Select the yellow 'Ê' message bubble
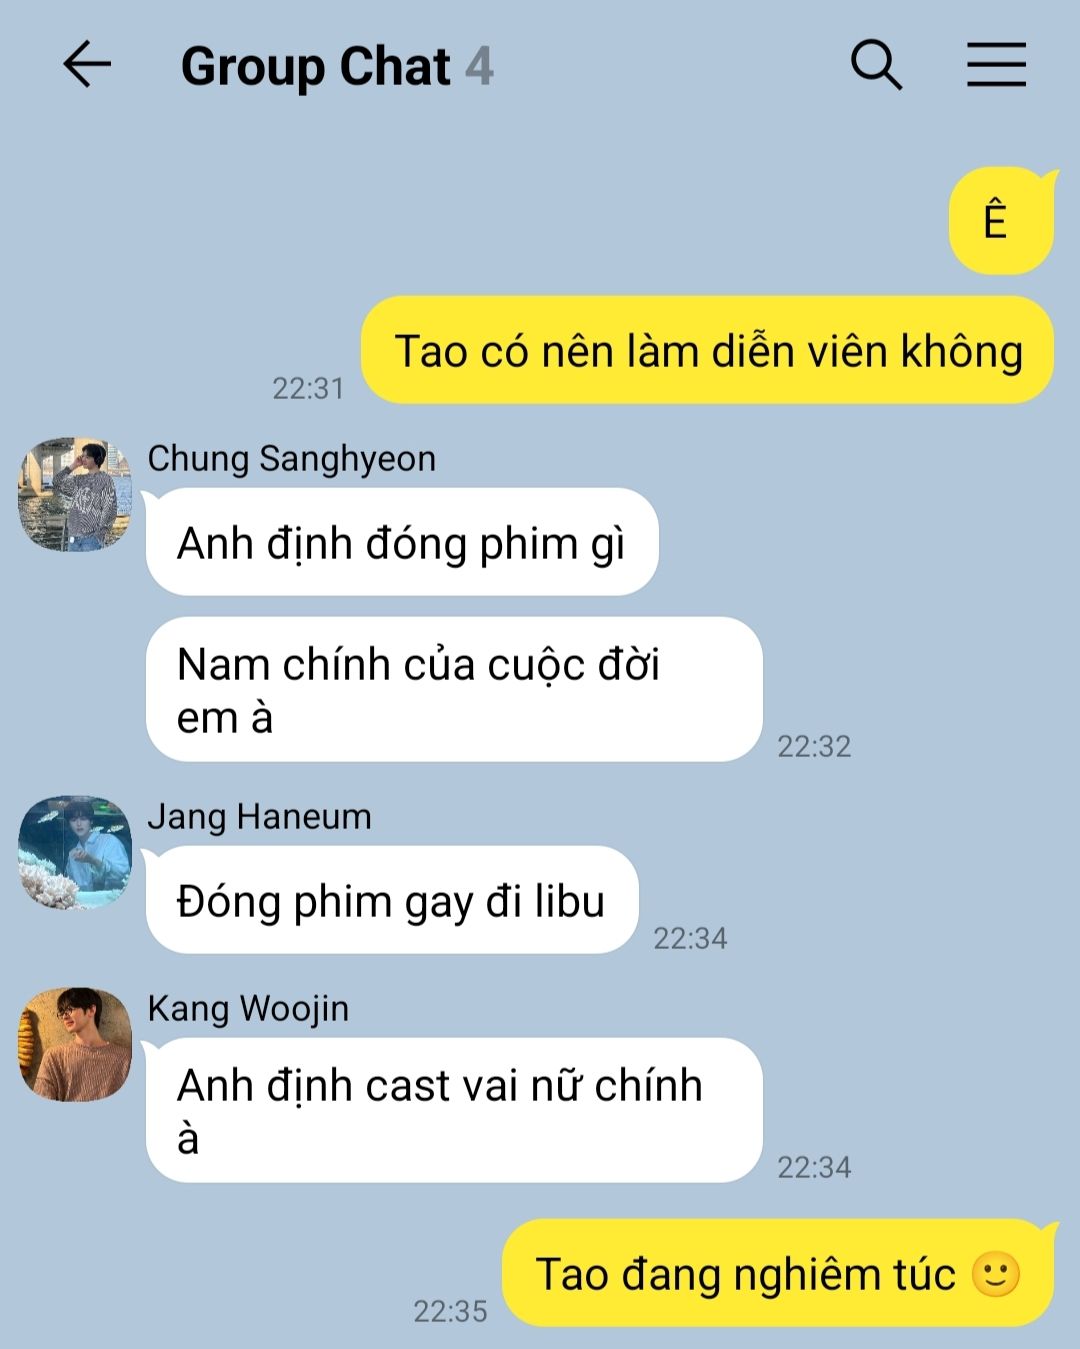The width and height of the screenshot is (1080, 1349). click(1001, 220)
